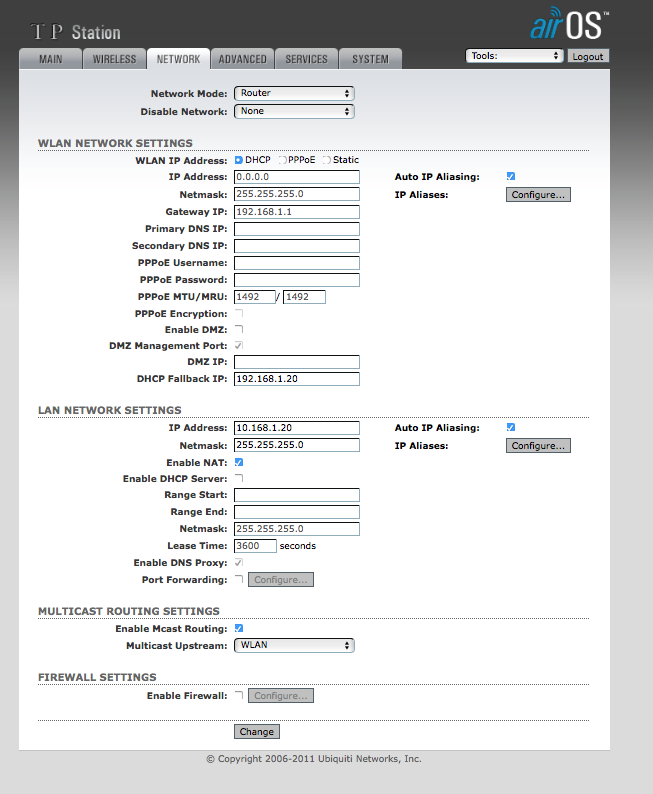The height and width of the screenshot is (794, 653).
Task: Open the System tab
Action: [370, 59]
